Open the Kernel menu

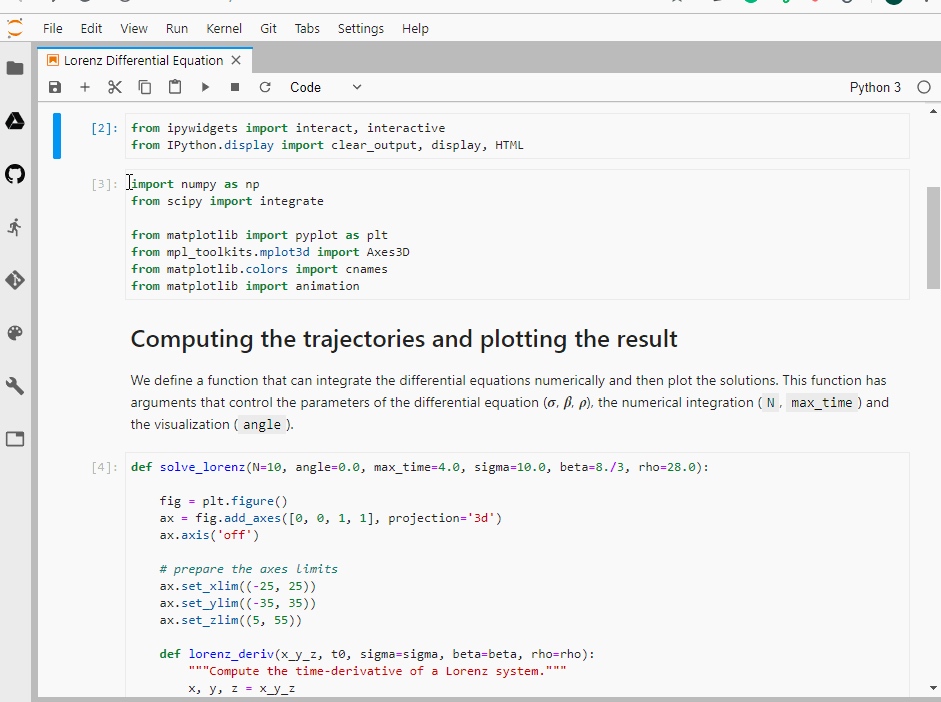pyautogui.click(x=224, y=28)
